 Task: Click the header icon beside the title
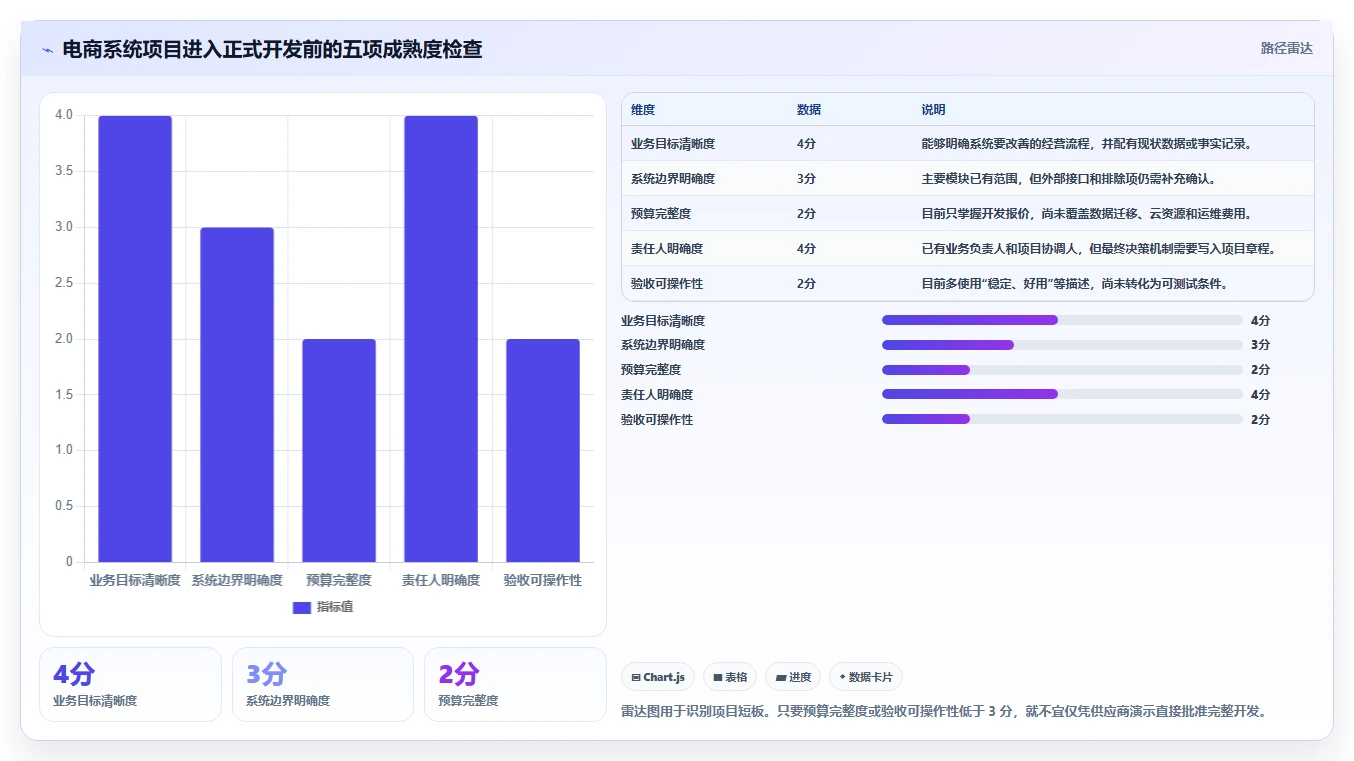click(x=47, y=49)
